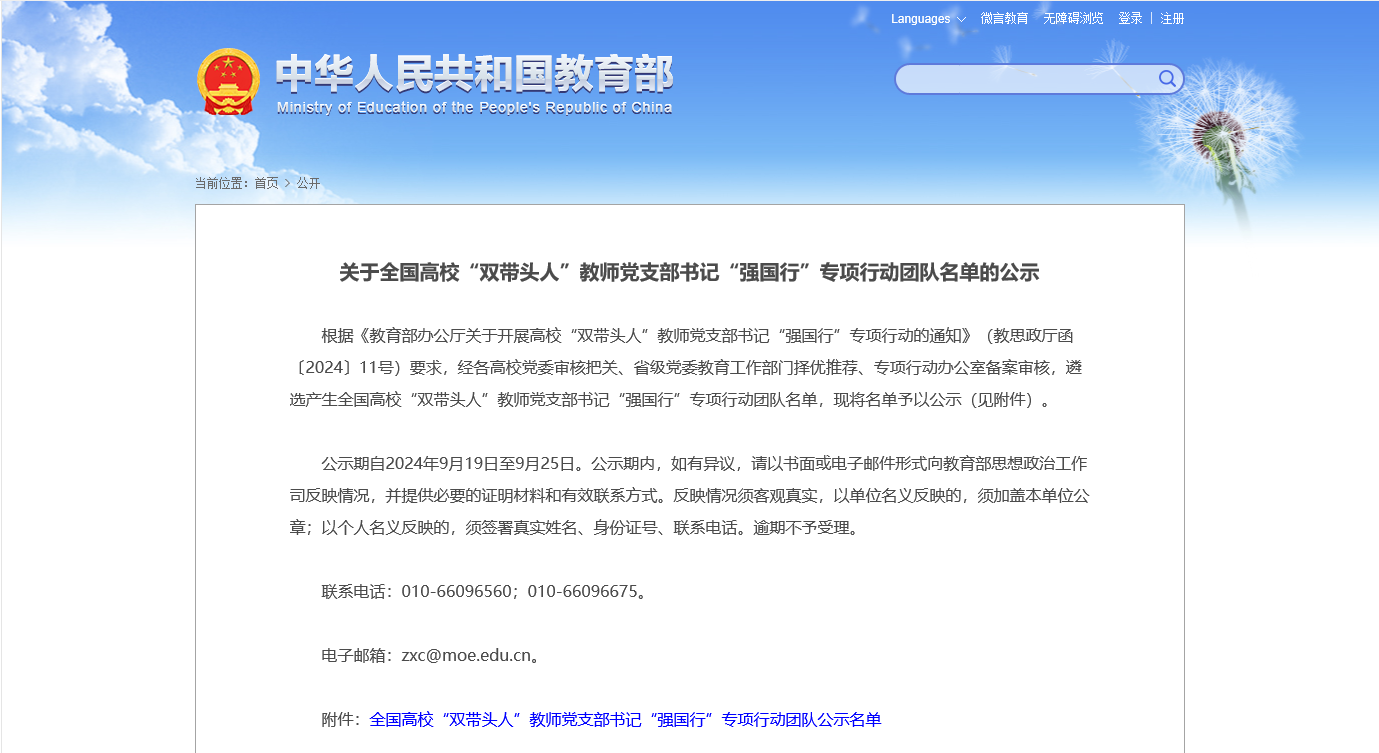Click the Languages chevron arrow
1379x753 pixels.
(x=961, y=19)
